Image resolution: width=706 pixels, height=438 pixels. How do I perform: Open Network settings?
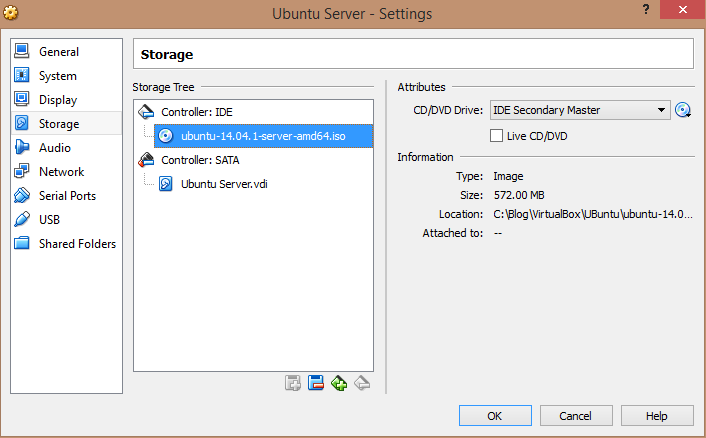coord(66,172)
